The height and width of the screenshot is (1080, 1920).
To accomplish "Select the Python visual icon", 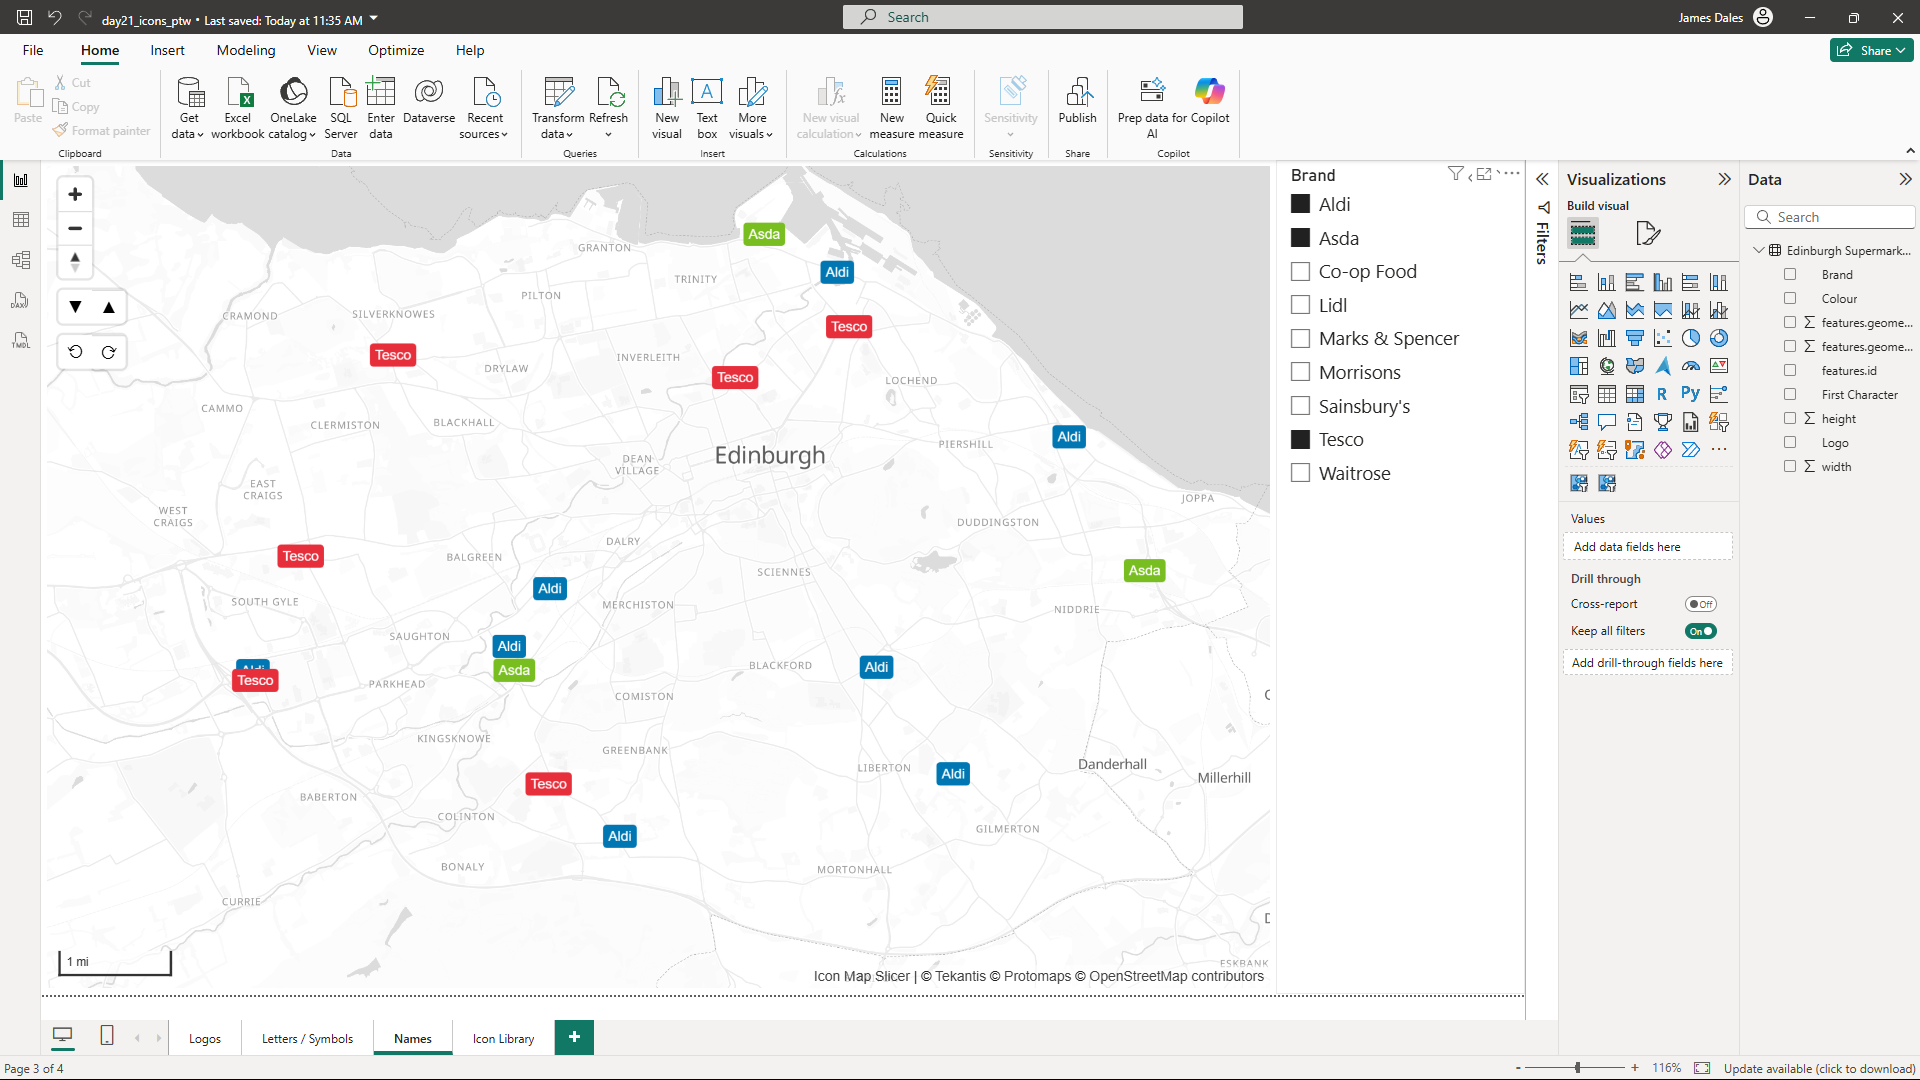I will point(1690,394).
